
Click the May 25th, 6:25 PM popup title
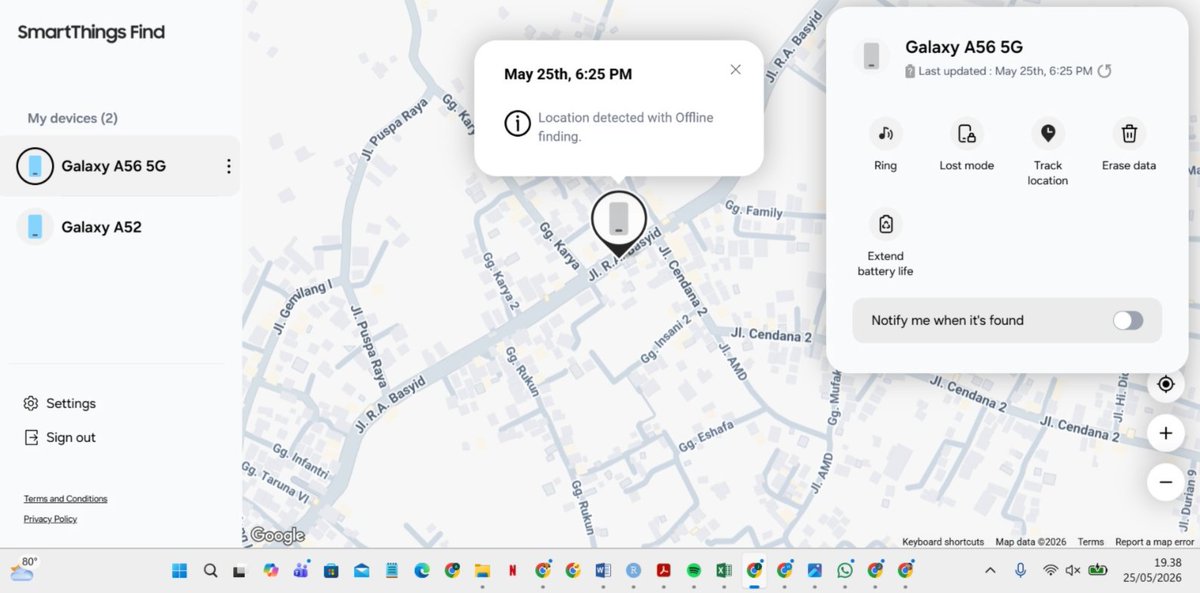tap(568, 74)
